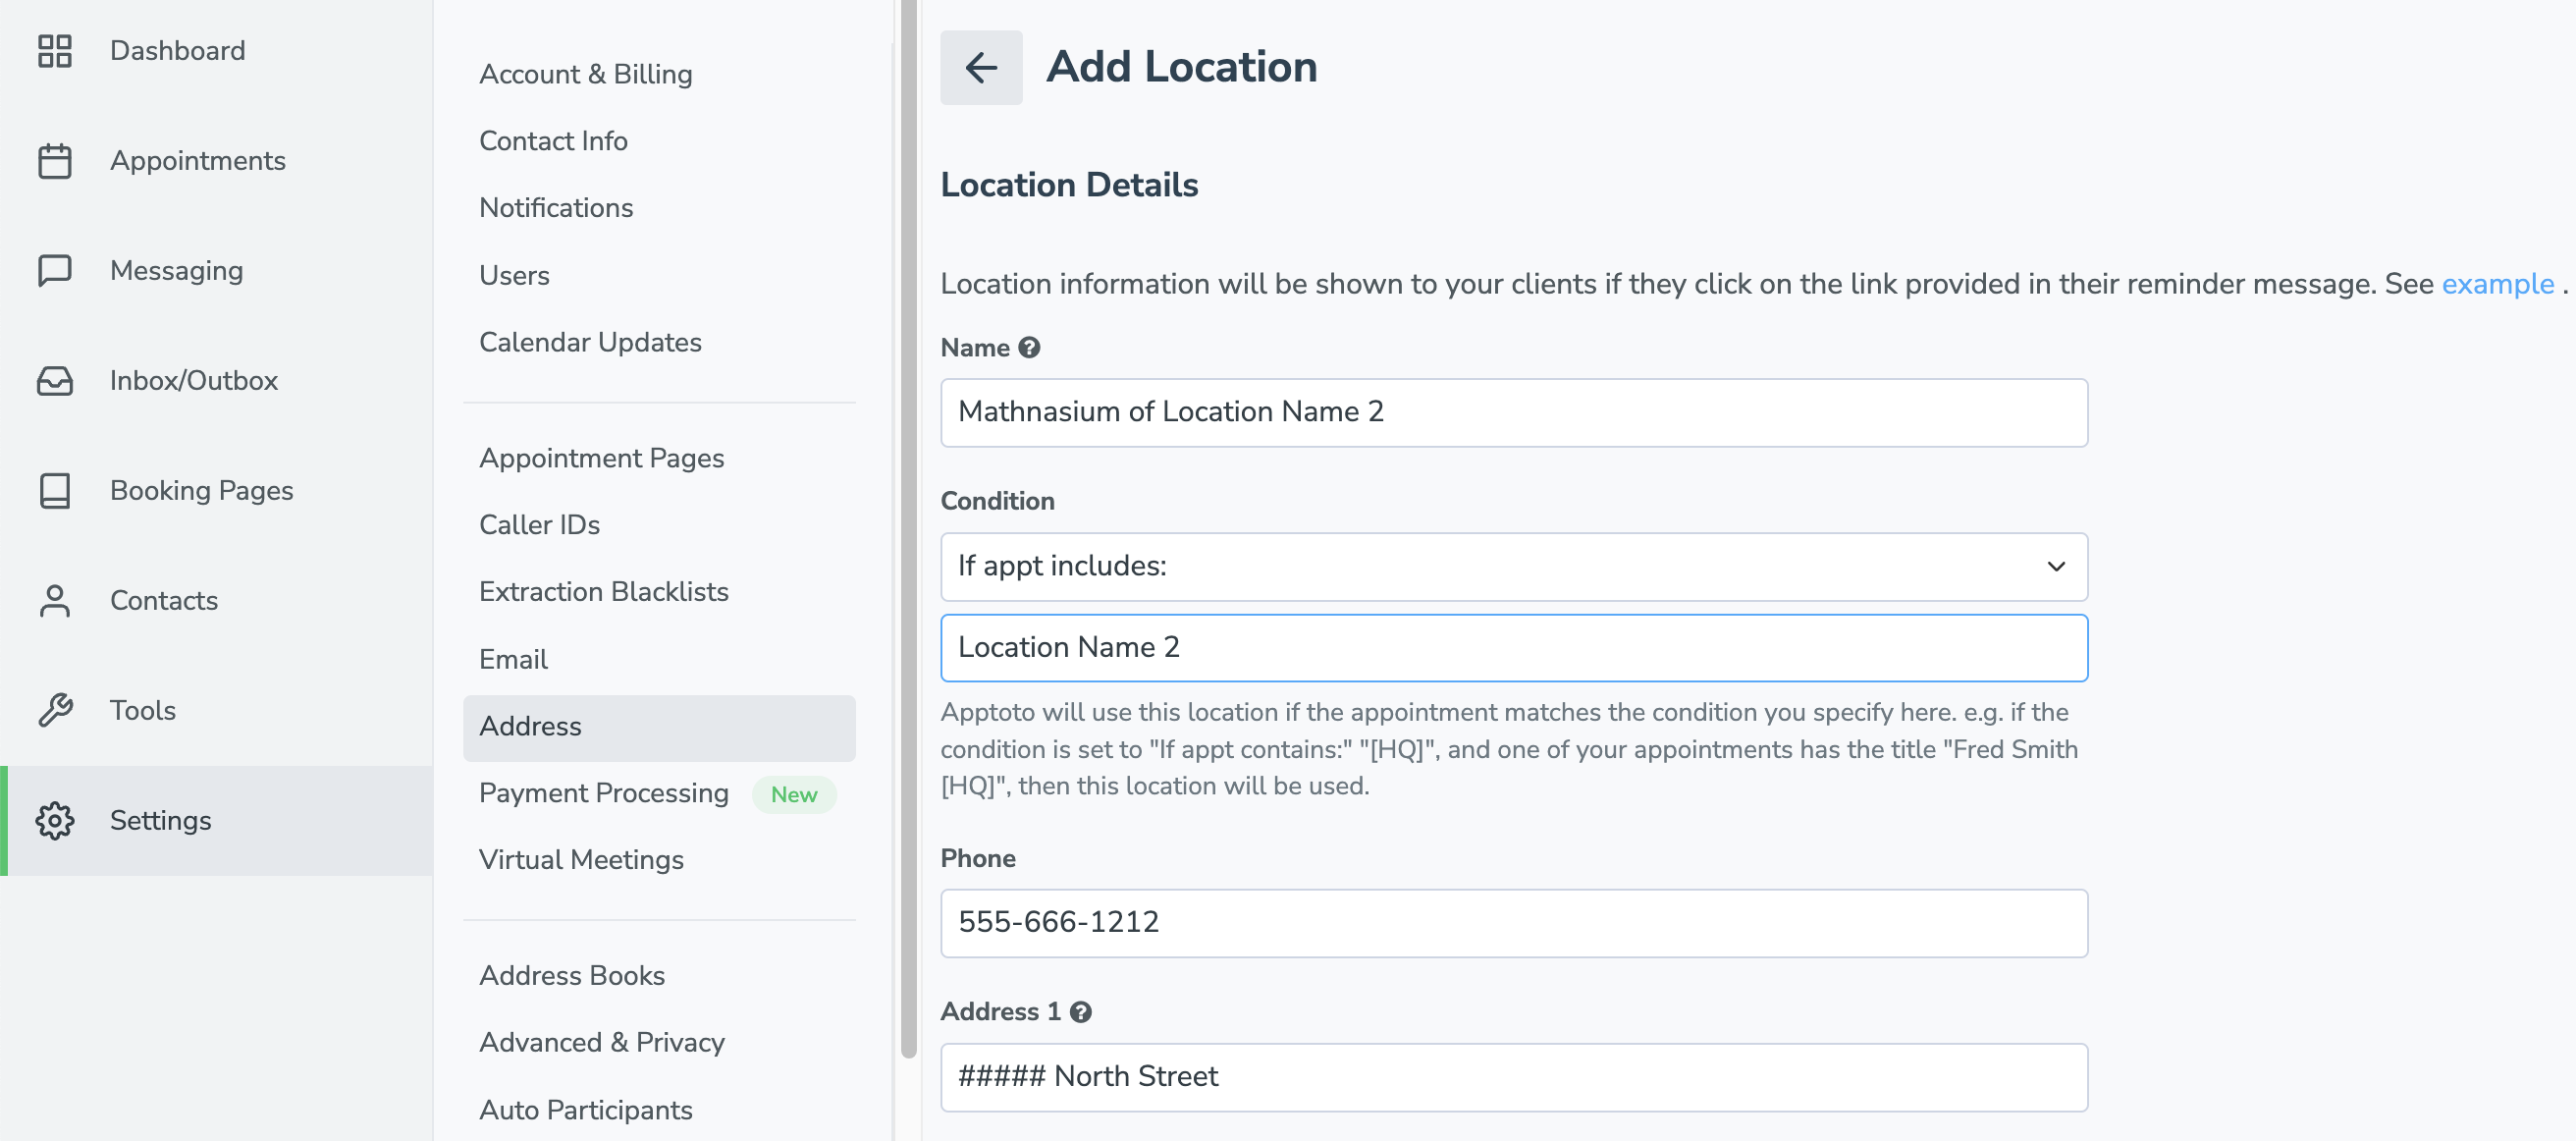Click the Dashboard grid icon
Image resolution: width=2576 pixels, height=1141 pixels.
(55, 51)
